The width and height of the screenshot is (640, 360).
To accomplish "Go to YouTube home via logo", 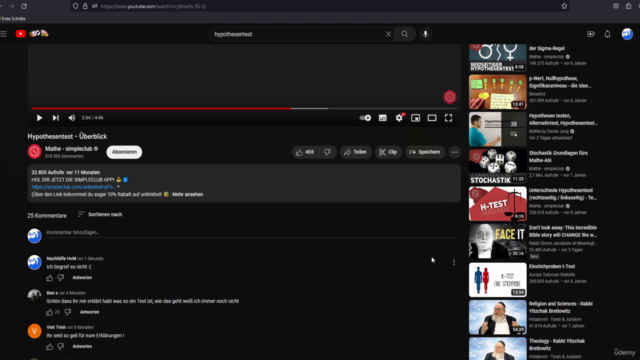I will click(x=32, y=34).
